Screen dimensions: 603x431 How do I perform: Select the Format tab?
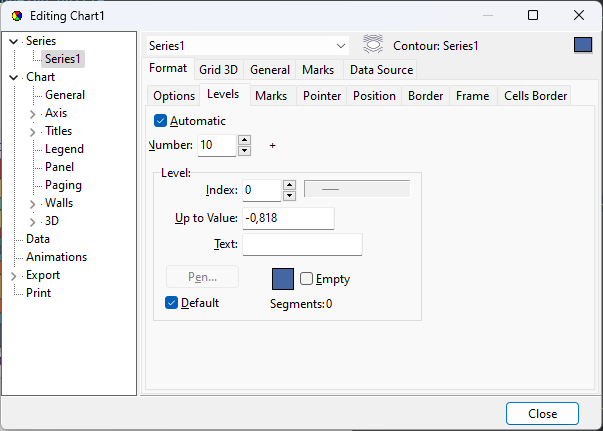(168, 68)
